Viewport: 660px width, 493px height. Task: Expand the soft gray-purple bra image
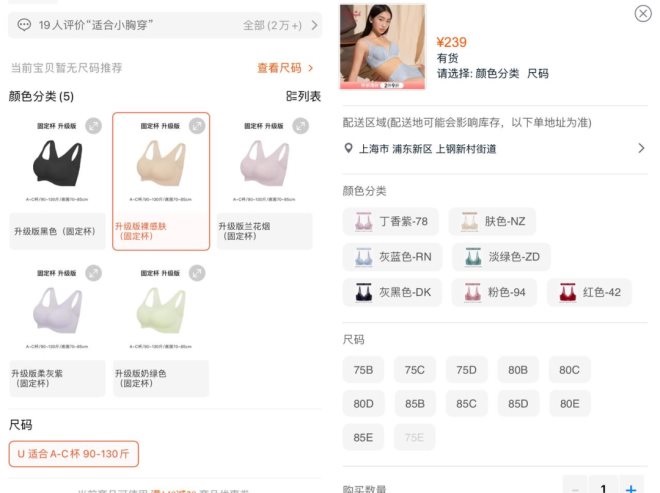pos(93,273)
